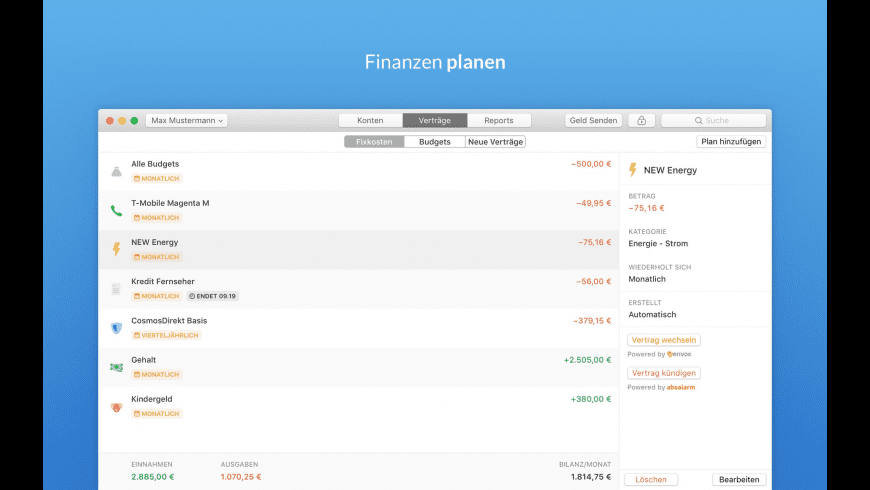Click the green maximize window button
Image resolution: width=870 pixels, height=490 pixels.
click(134, 120)
